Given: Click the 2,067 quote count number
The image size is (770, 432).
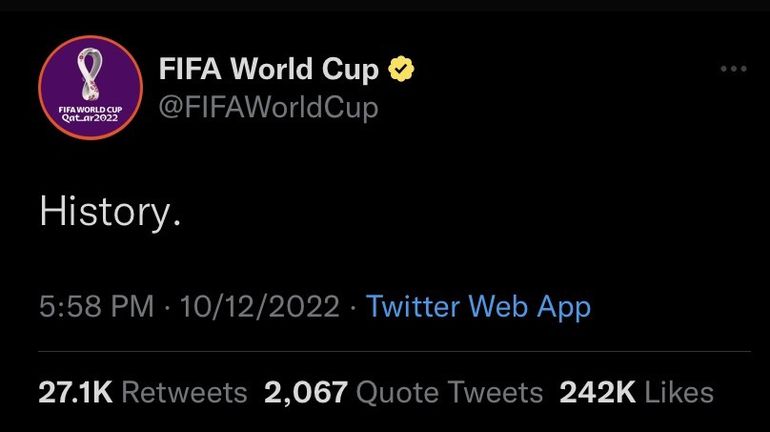Looking at the screenshot, I should point(305,392).
